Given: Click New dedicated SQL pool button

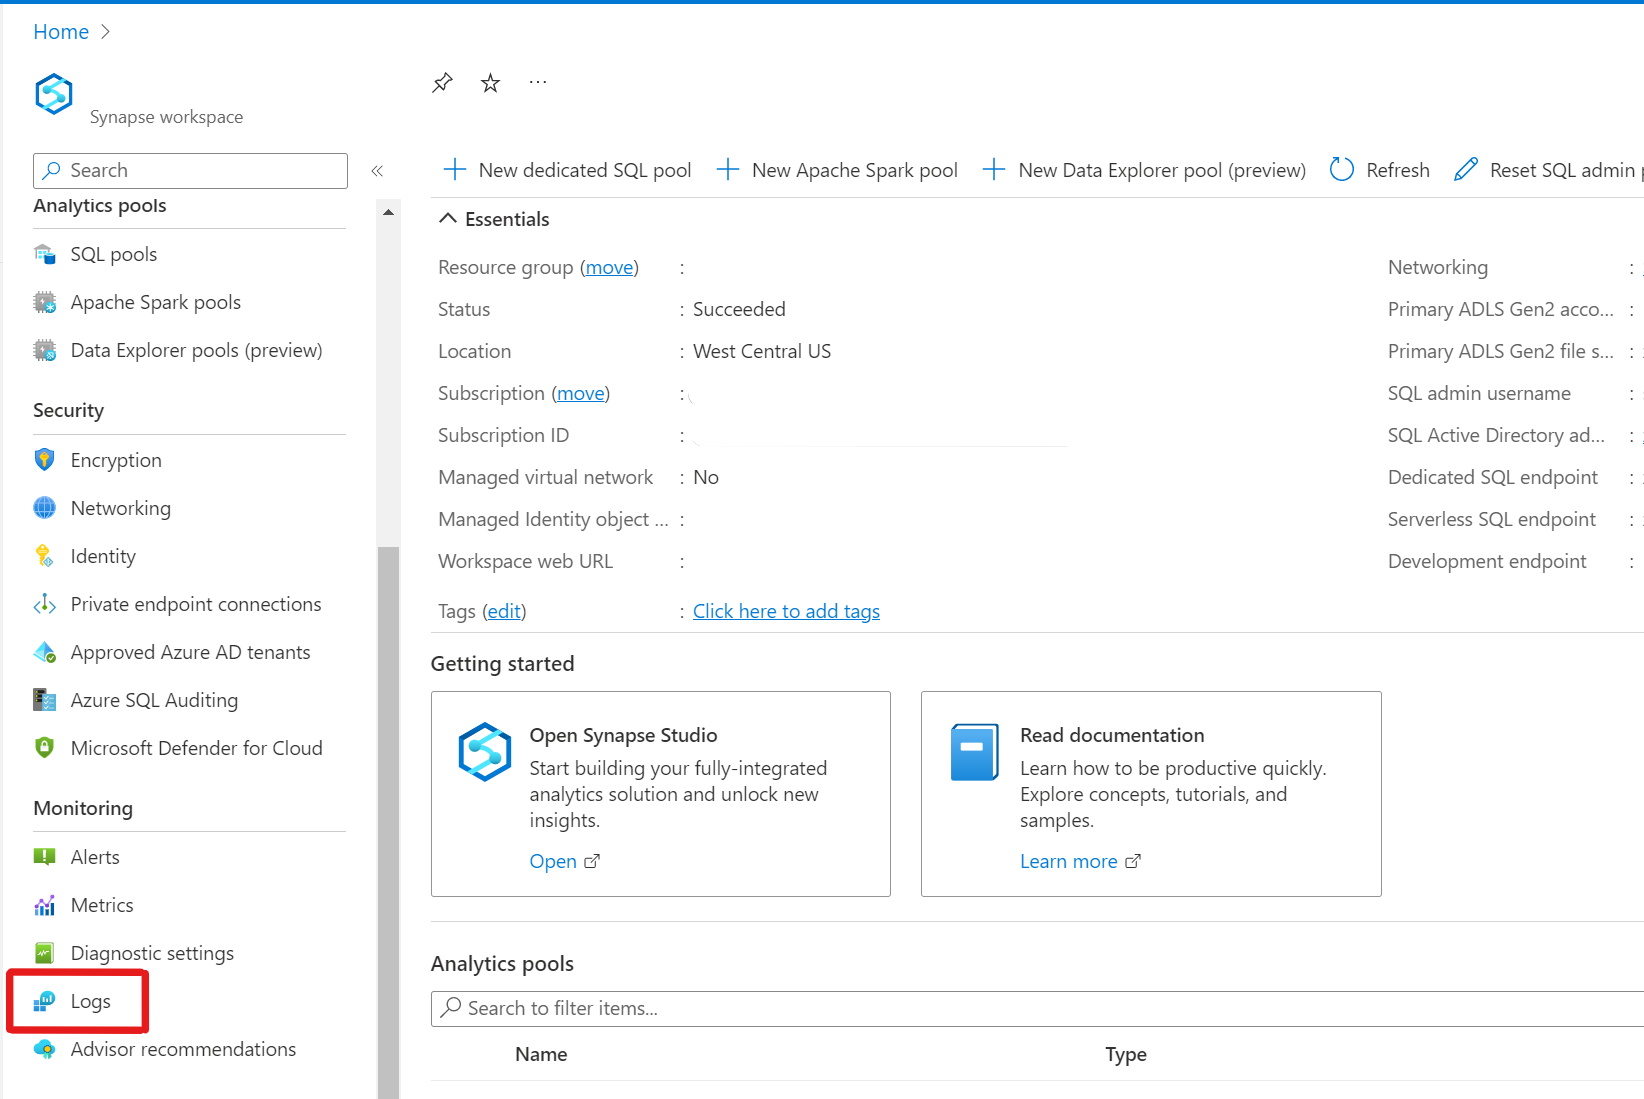Looking at the screenshot, I should [x=567, y=170].
